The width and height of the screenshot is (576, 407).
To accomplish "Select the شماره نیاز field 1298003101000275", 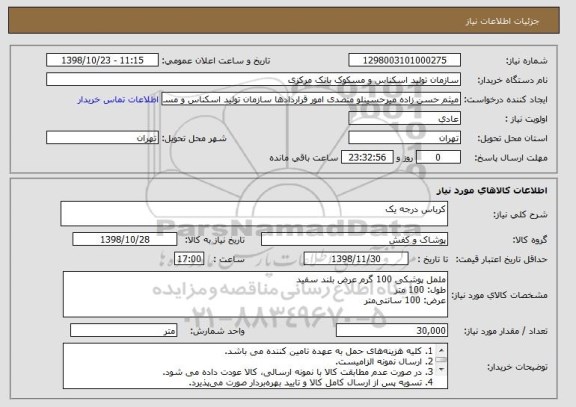I will coord(404,60).
